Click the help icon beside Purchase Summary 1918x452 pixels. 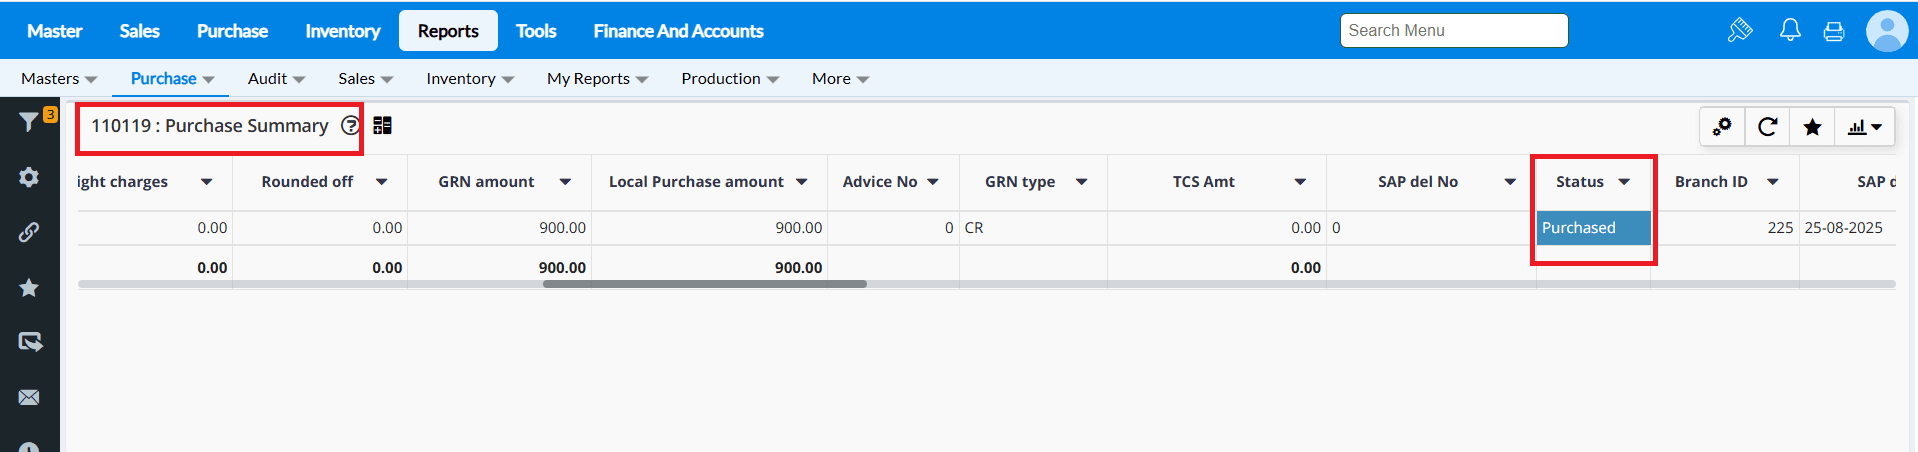pos(350,126)
